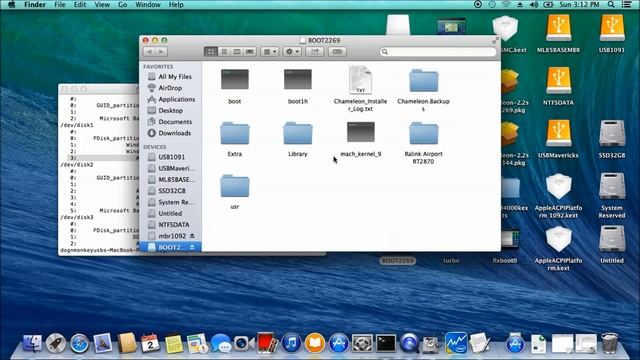Select SSD32GB drive on desktop
This screenshot has height=360, width=640.
pyautogui.click(x=612, y=133)
